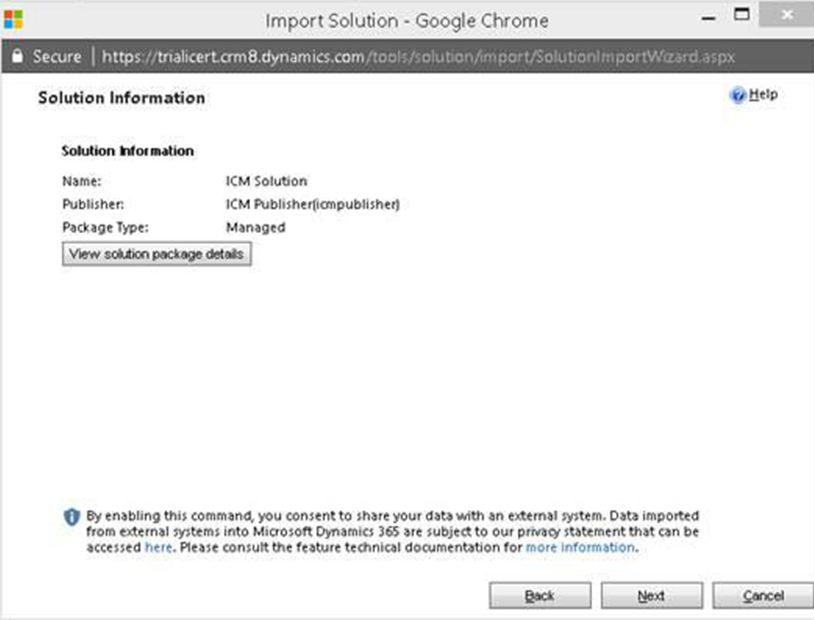This screenshot has width=814, height=620.
Task: Click Next to continue the import
Action: tap(651, 596)
